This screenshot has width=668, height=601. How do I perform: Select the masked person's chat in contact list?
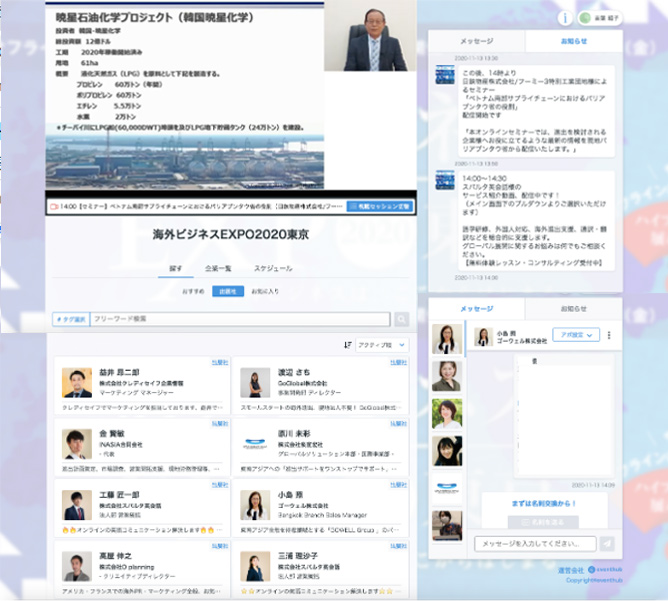[447, 526]
